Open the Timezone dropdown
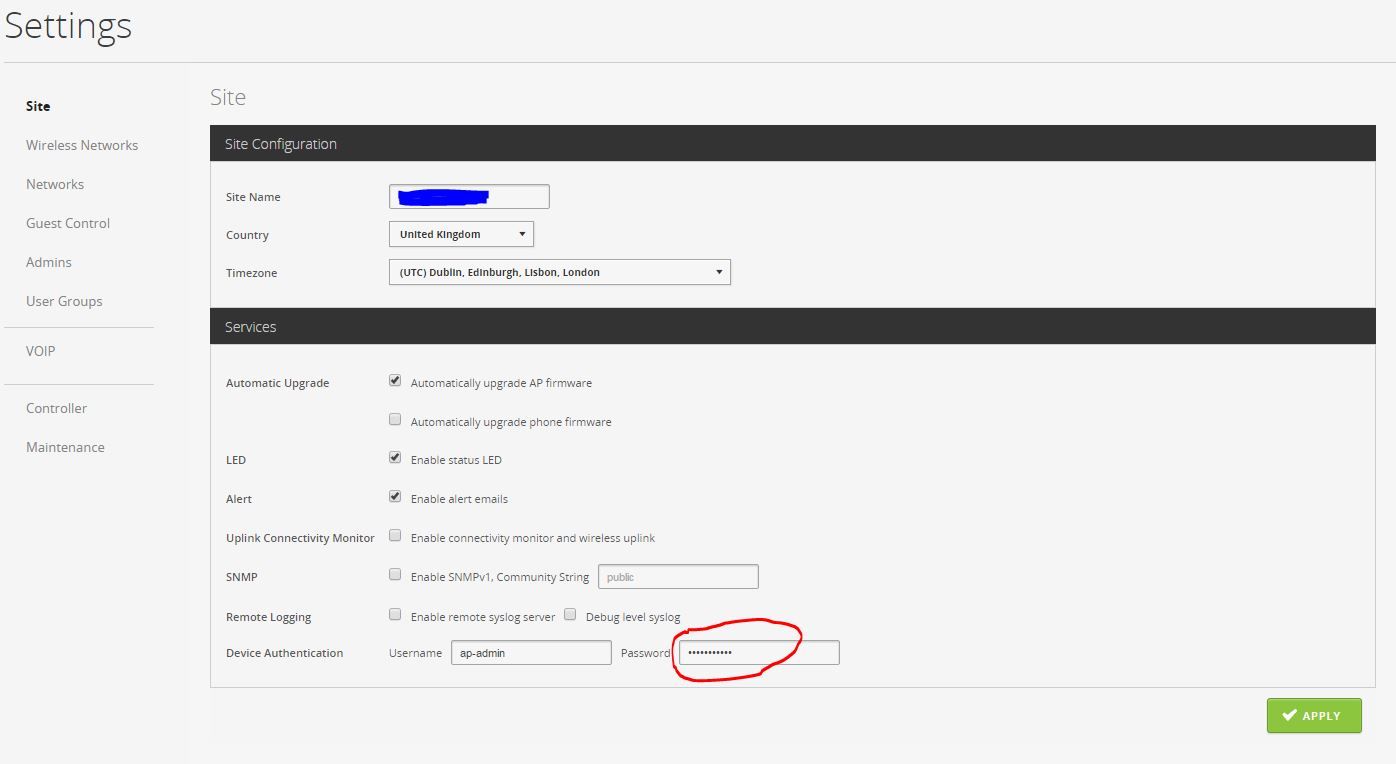 click(559, 272)
